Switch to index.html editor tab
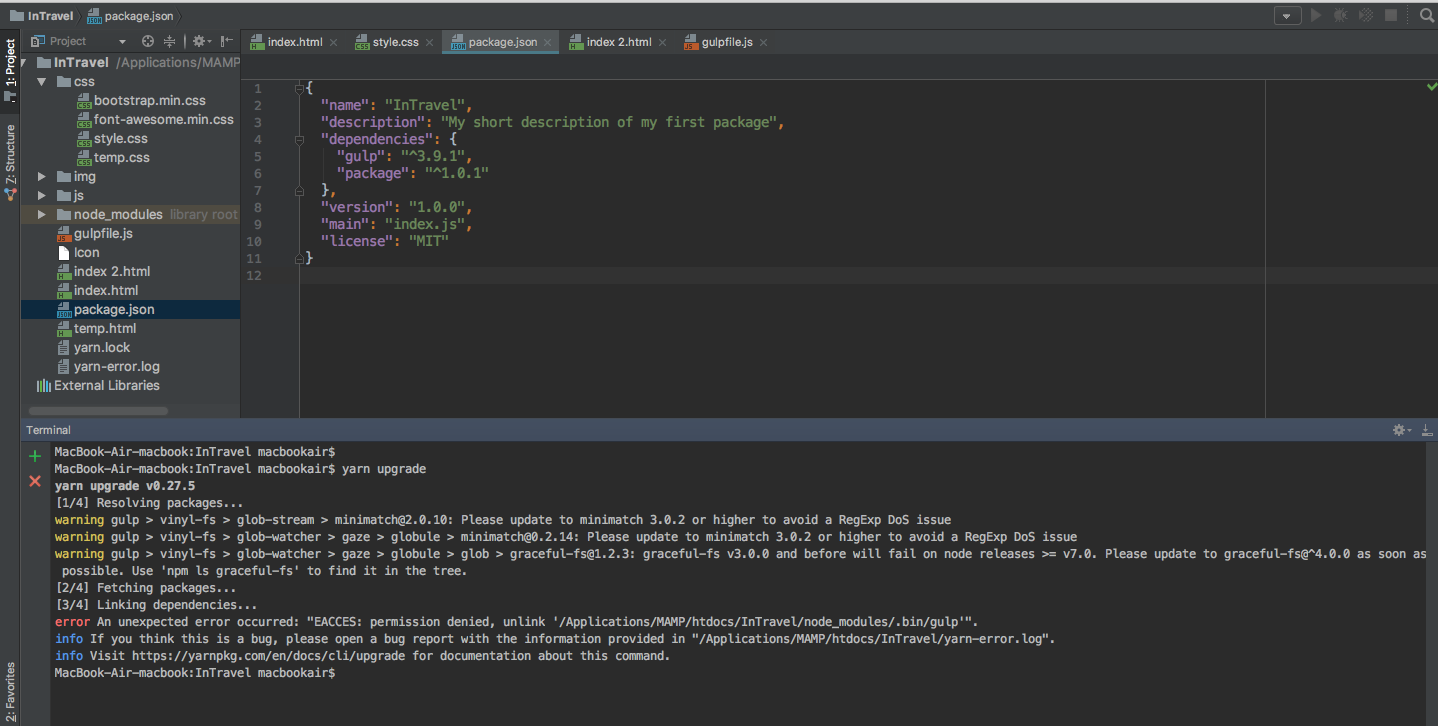Viewport: 1438px width, 726px height. [x=295, y=42]
